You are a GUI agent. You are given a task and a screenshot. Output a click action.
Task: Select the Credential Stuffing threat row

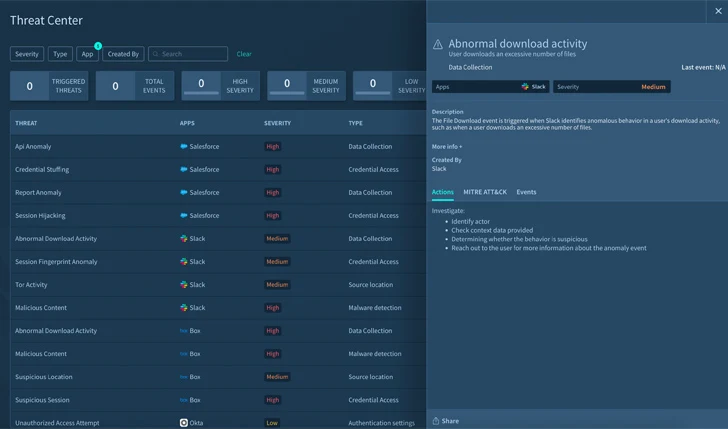(218, 169)
